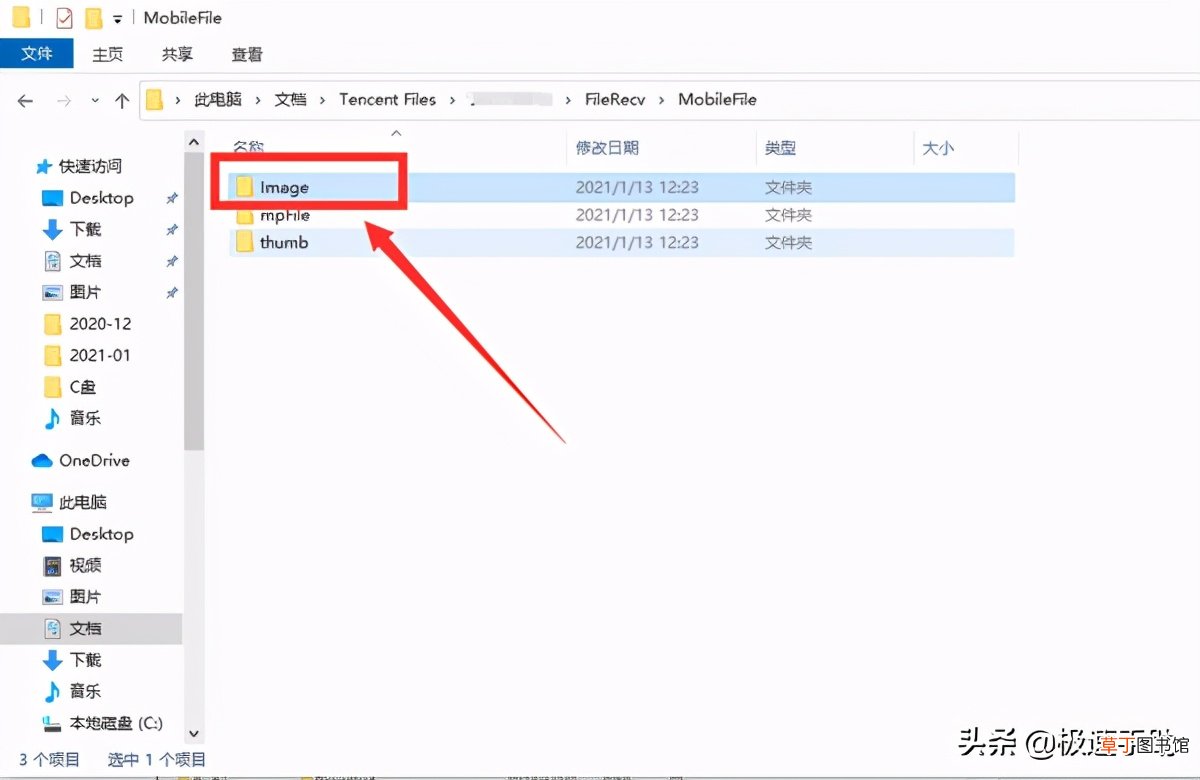This screenshot has height=780, width=1200.
Task: Go up one folder level arrow
Action: pos(122,100)
